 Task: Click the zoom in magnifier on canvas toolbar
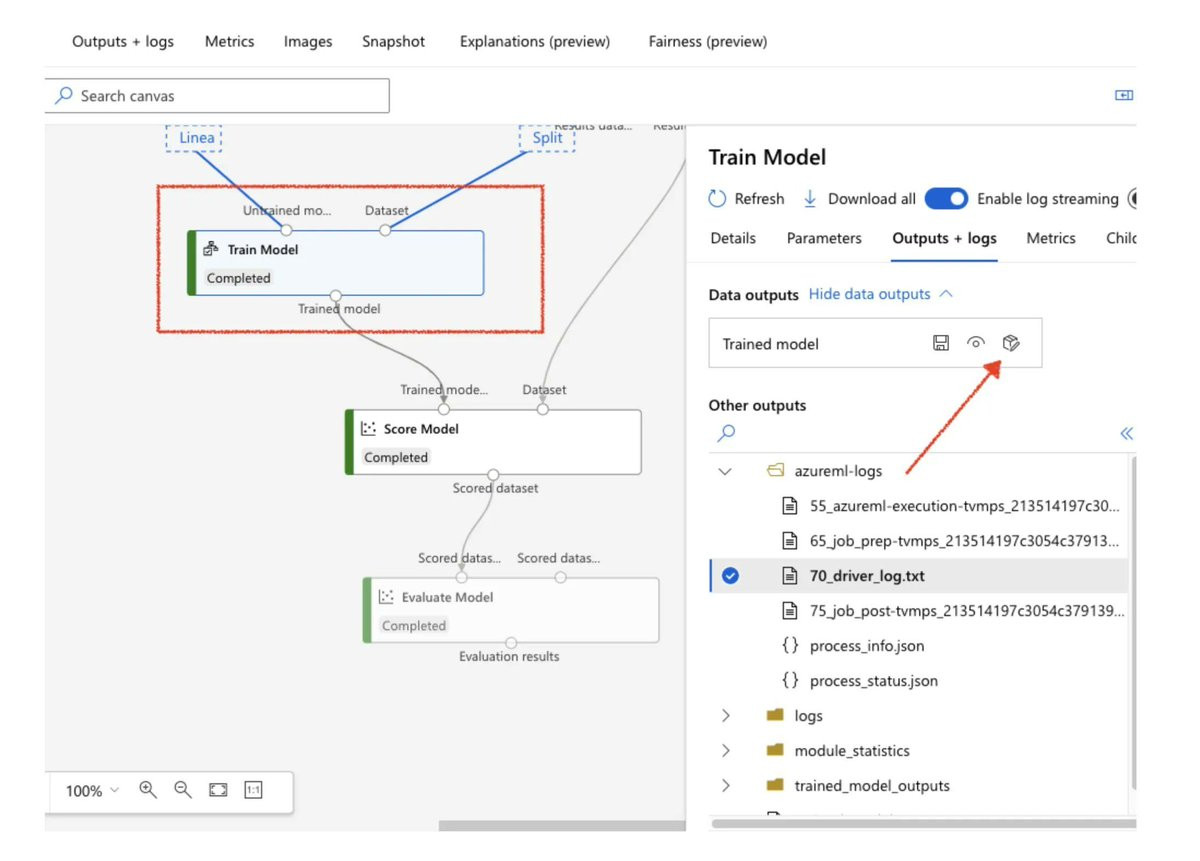coord(148,789)
